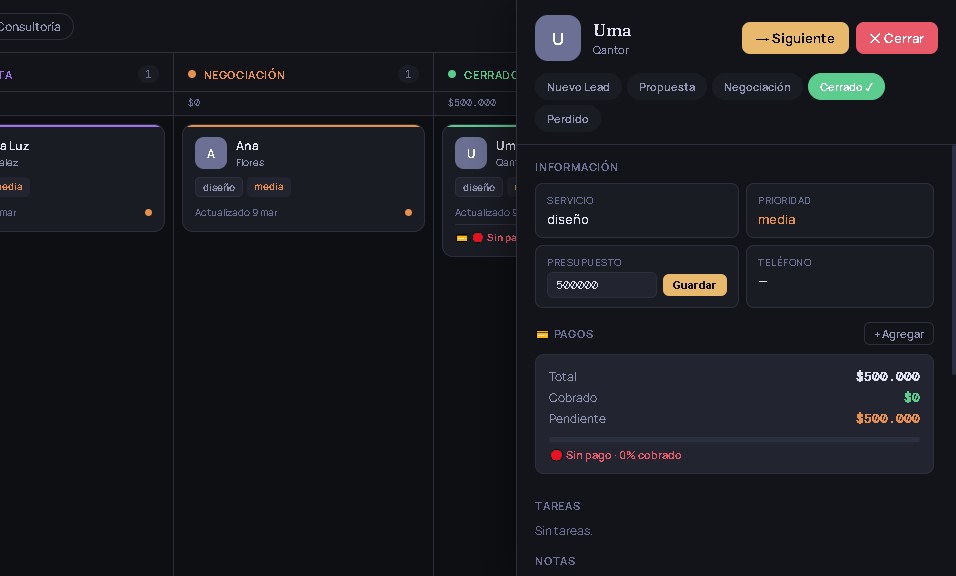Open the Prioridad field showing media
Image resolution: width=956 pixels, height=576 pixels.
point(839,210)
